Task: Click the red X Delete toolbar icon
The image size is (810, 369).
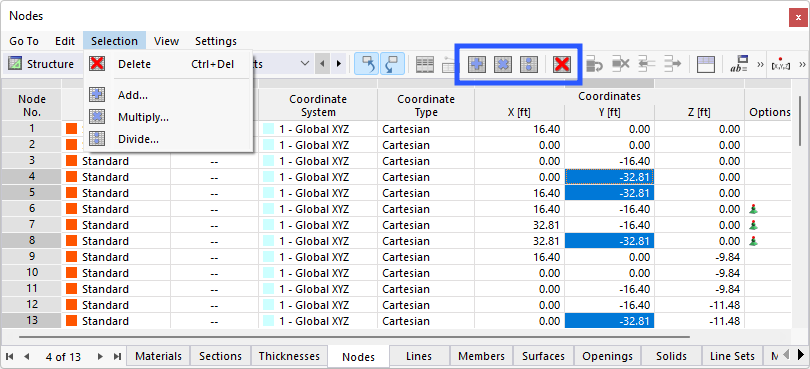Action: pyautogui.click(x=562, y=65)
